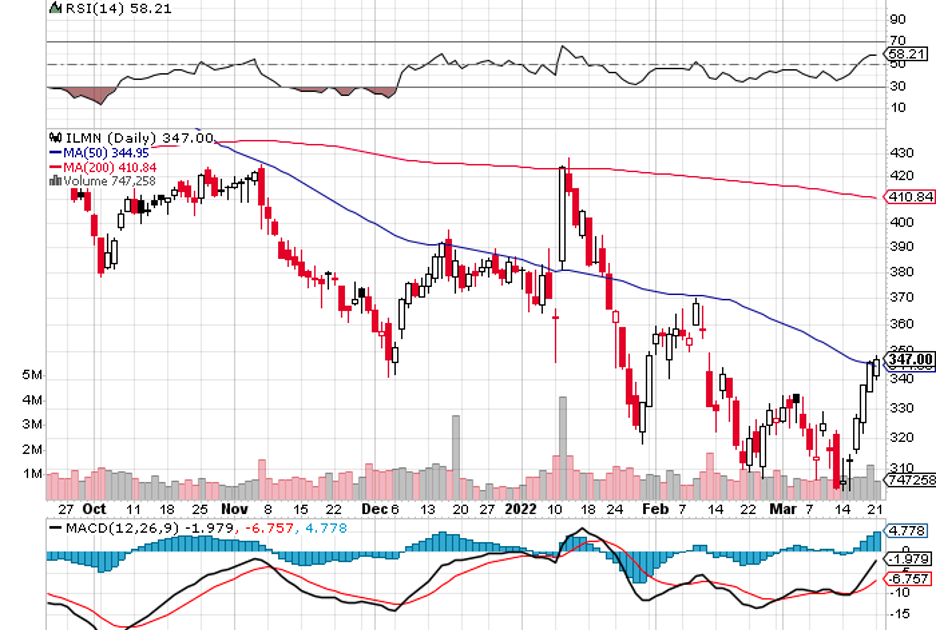Click the 2022 marker on date axis

[x=518, y=508]
